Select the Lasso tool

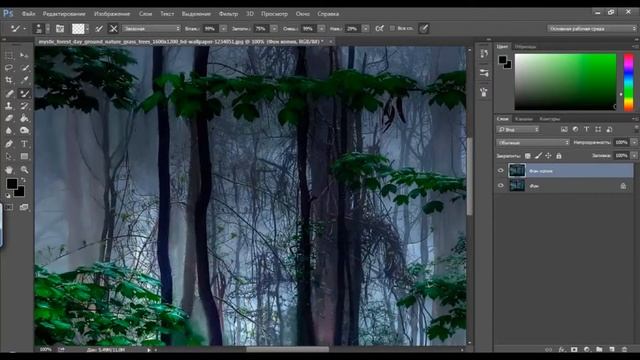[9, 67]
